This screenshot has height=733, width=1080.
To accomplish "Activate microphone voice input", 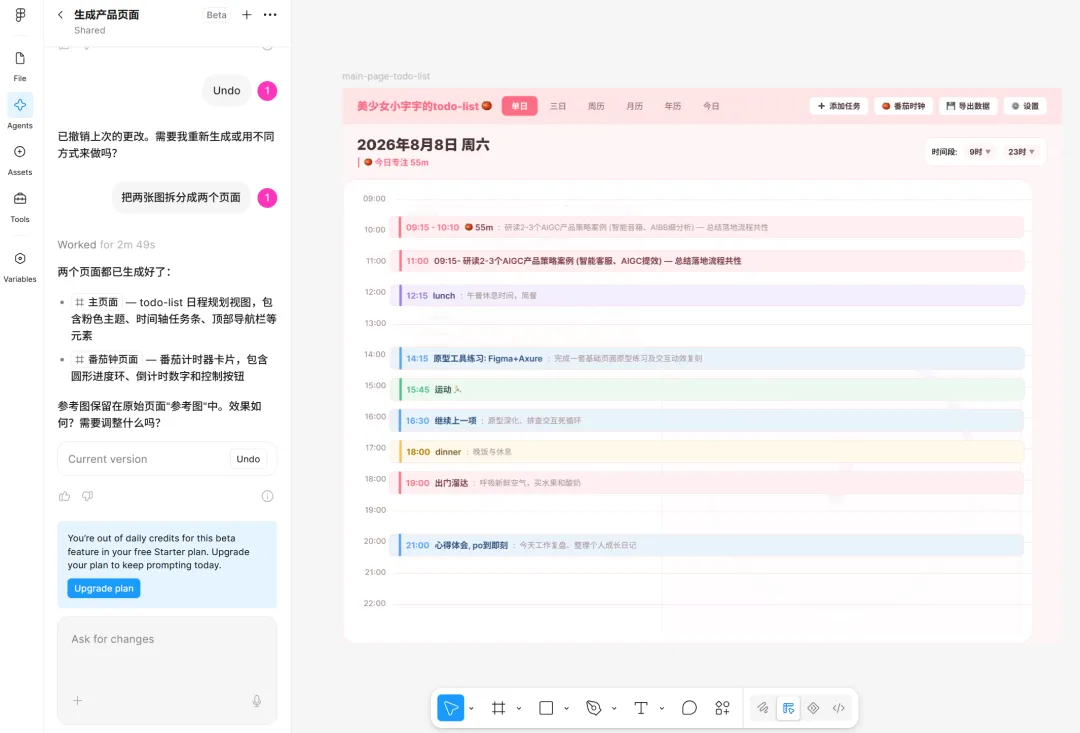I will [x=256, y=701].
